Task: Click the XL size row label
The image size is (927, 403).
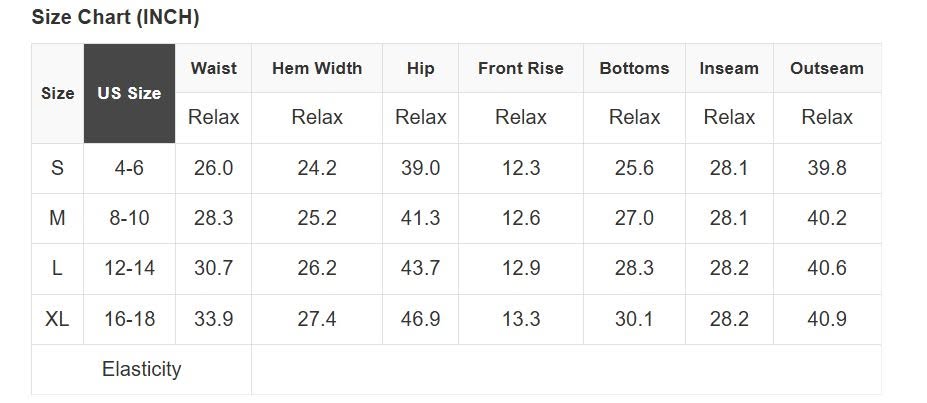Action: point(57,319)
